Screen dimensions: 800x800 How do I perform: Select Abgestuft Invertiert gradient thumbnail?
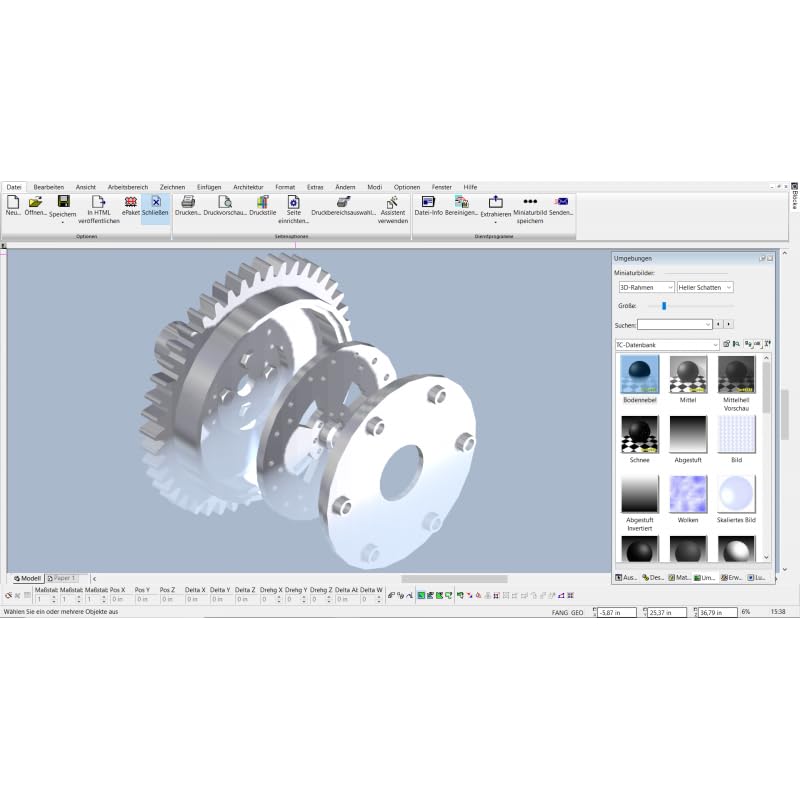point(640,494)
